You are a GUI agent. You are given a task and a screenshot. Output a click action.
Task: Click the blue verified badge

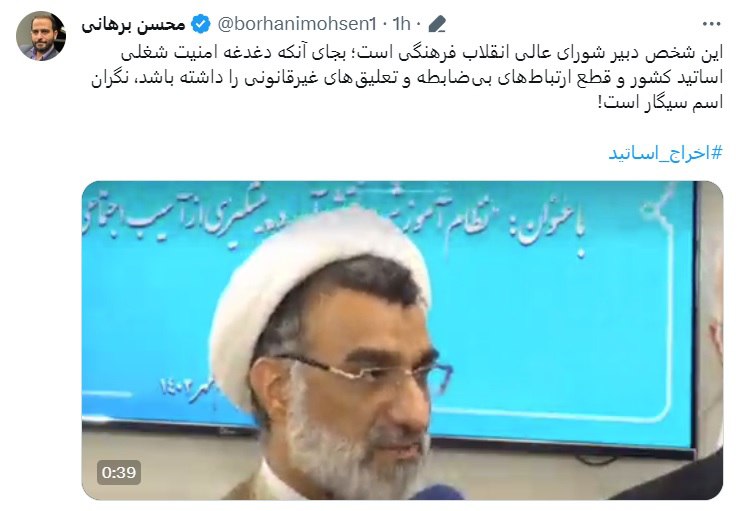coord(202,24)
